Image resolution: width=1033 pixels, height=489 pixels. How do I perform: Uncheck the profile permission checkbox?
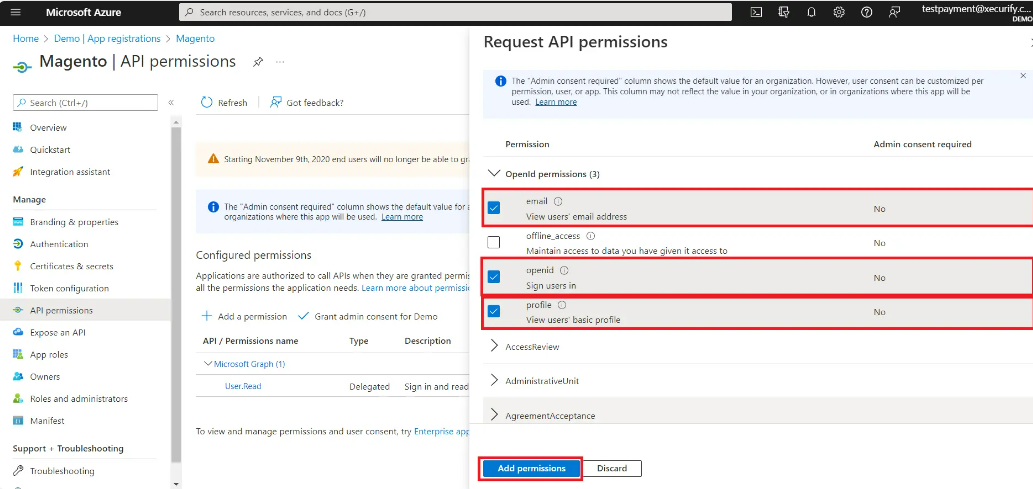493,311
